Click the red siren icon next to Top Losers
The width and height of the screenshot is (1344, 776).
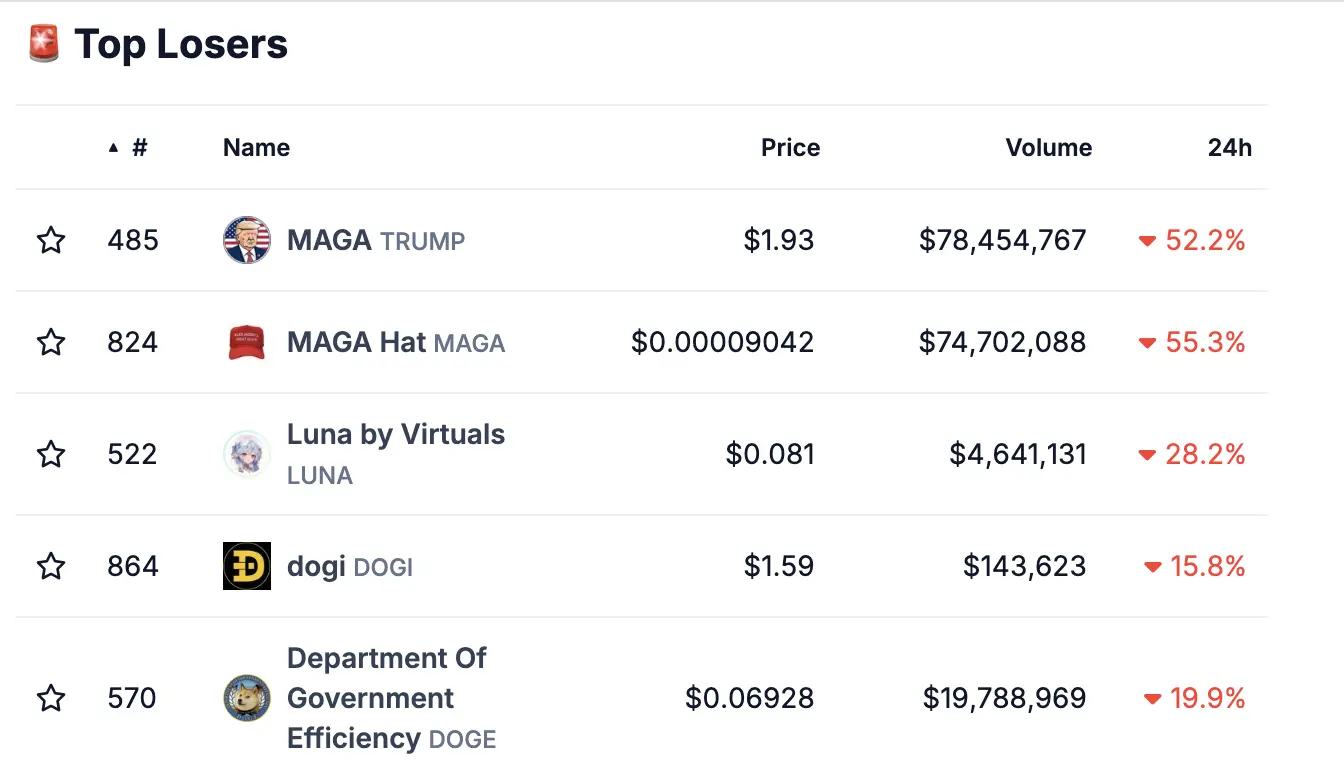[41, 43]
